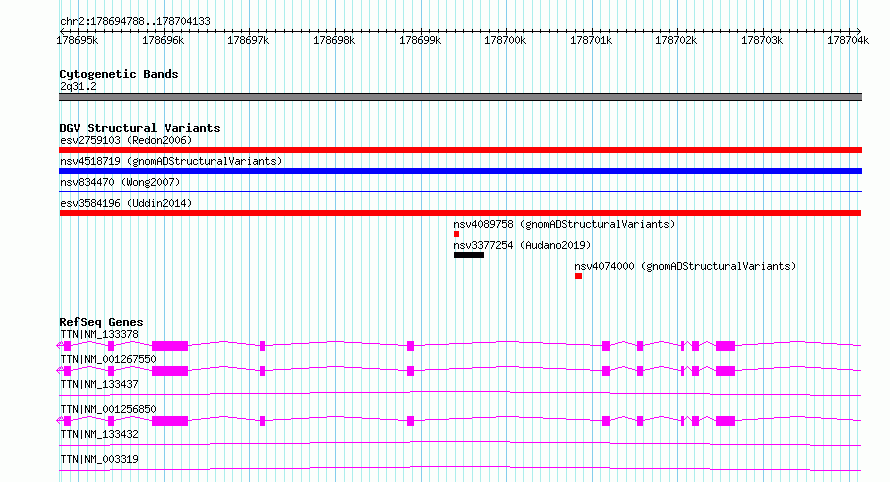Screen dimensions: 890x482
Task: Click the 178697k ruler label
Action: (x=248, y=40)
